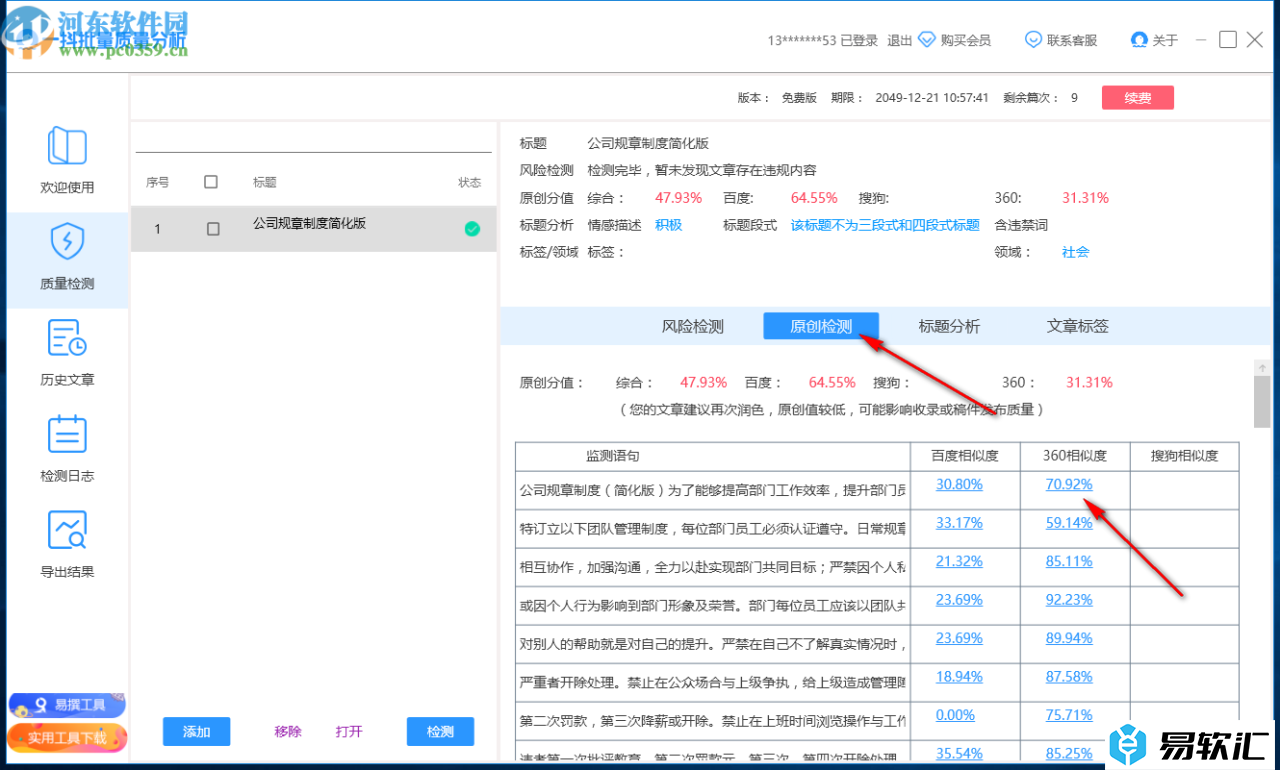The image size is (1280, 770).
Task: Open the 89.94% 360 similarity link
Action: click(x=1069, y=638)
